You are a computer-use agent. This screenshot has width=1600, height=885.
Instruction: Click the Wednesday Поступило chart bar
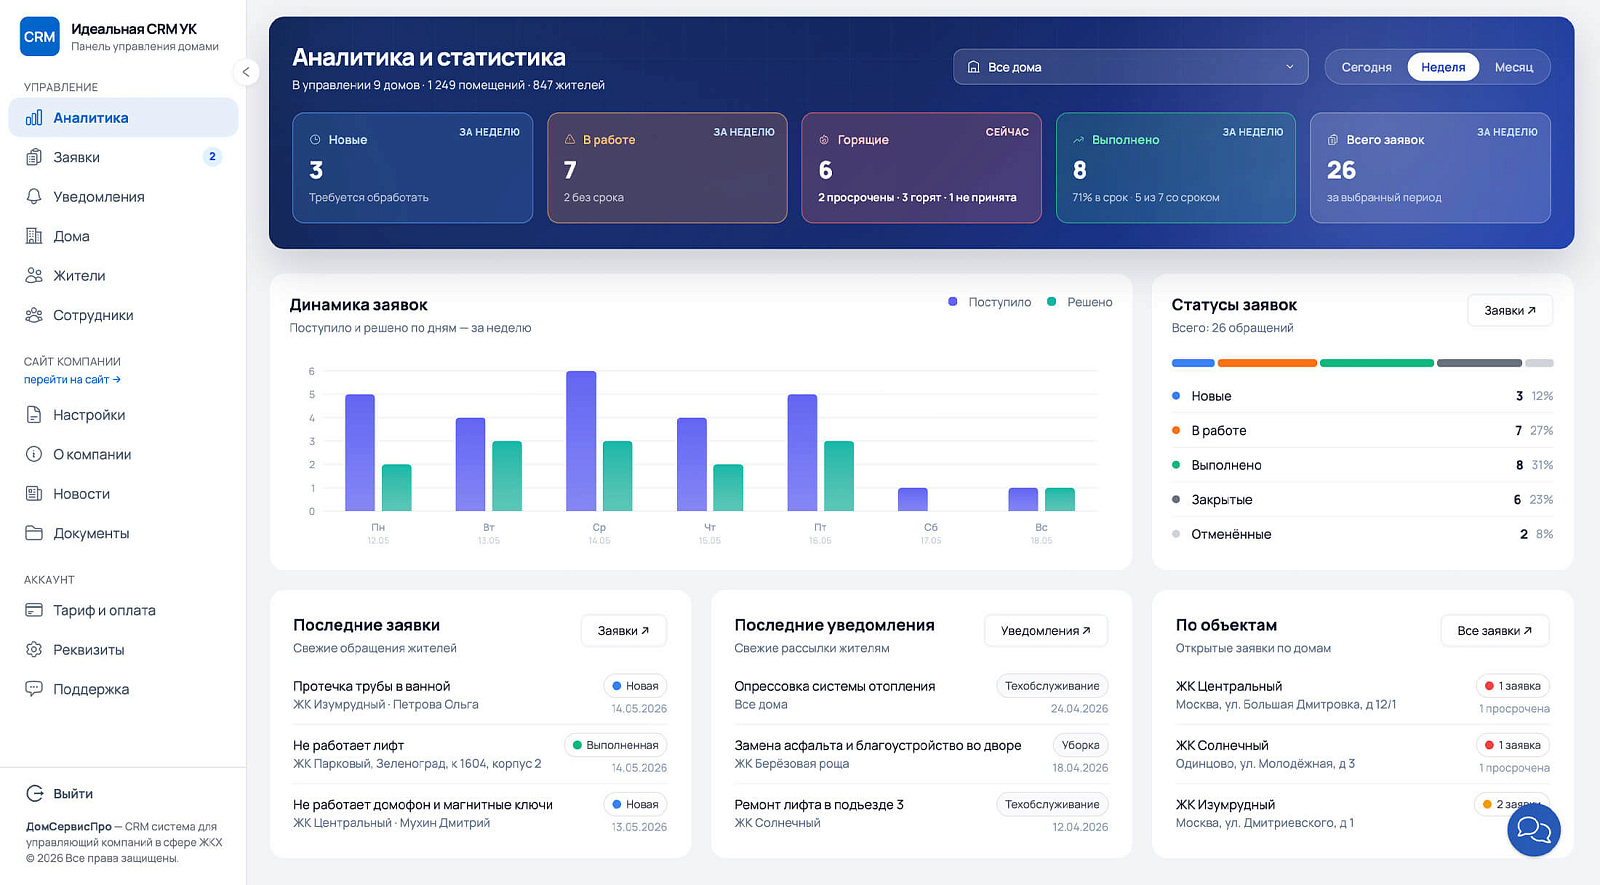tap(581, 441)
